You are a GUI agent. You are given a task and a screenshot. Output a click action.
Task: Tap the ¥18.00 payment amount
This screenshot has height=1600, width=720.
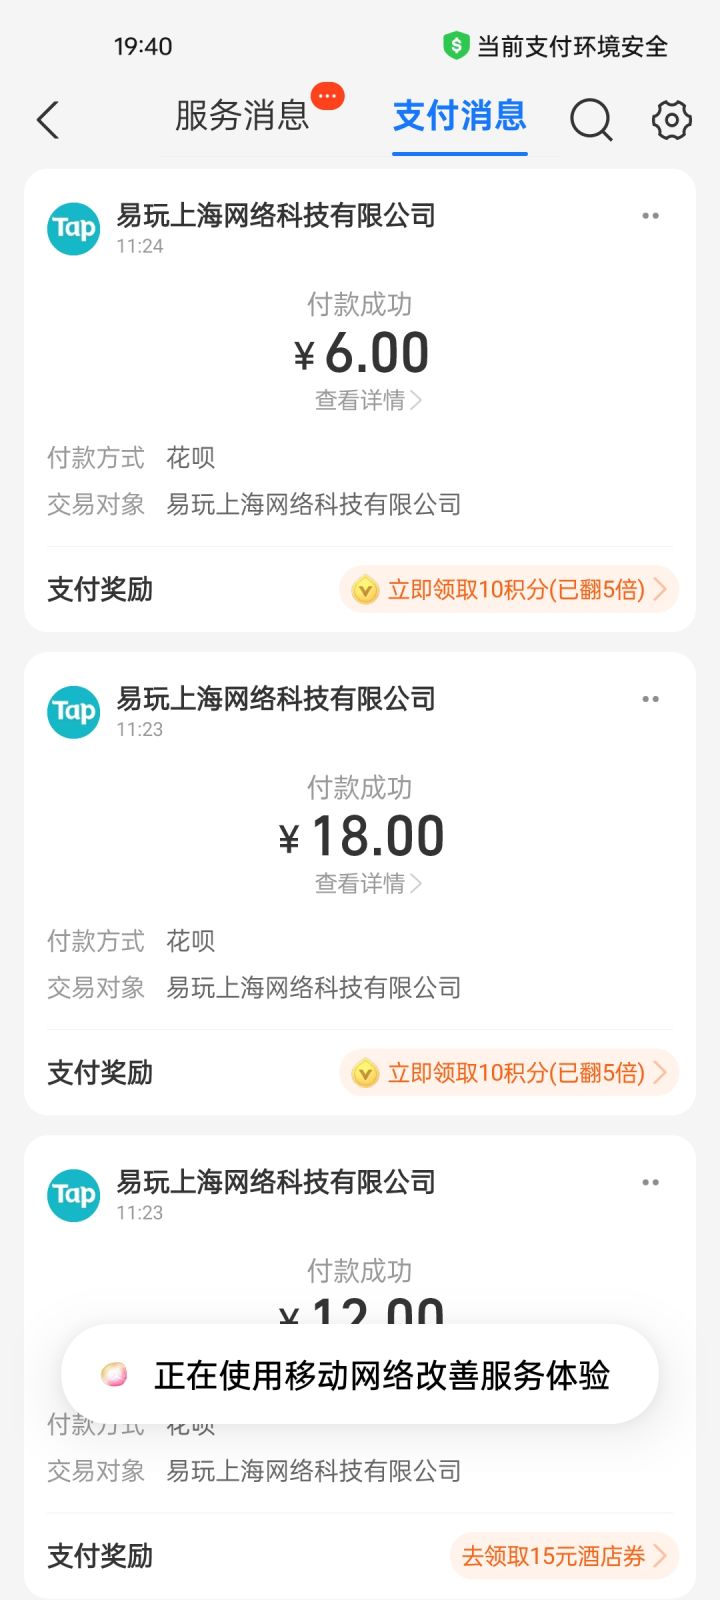362,836
